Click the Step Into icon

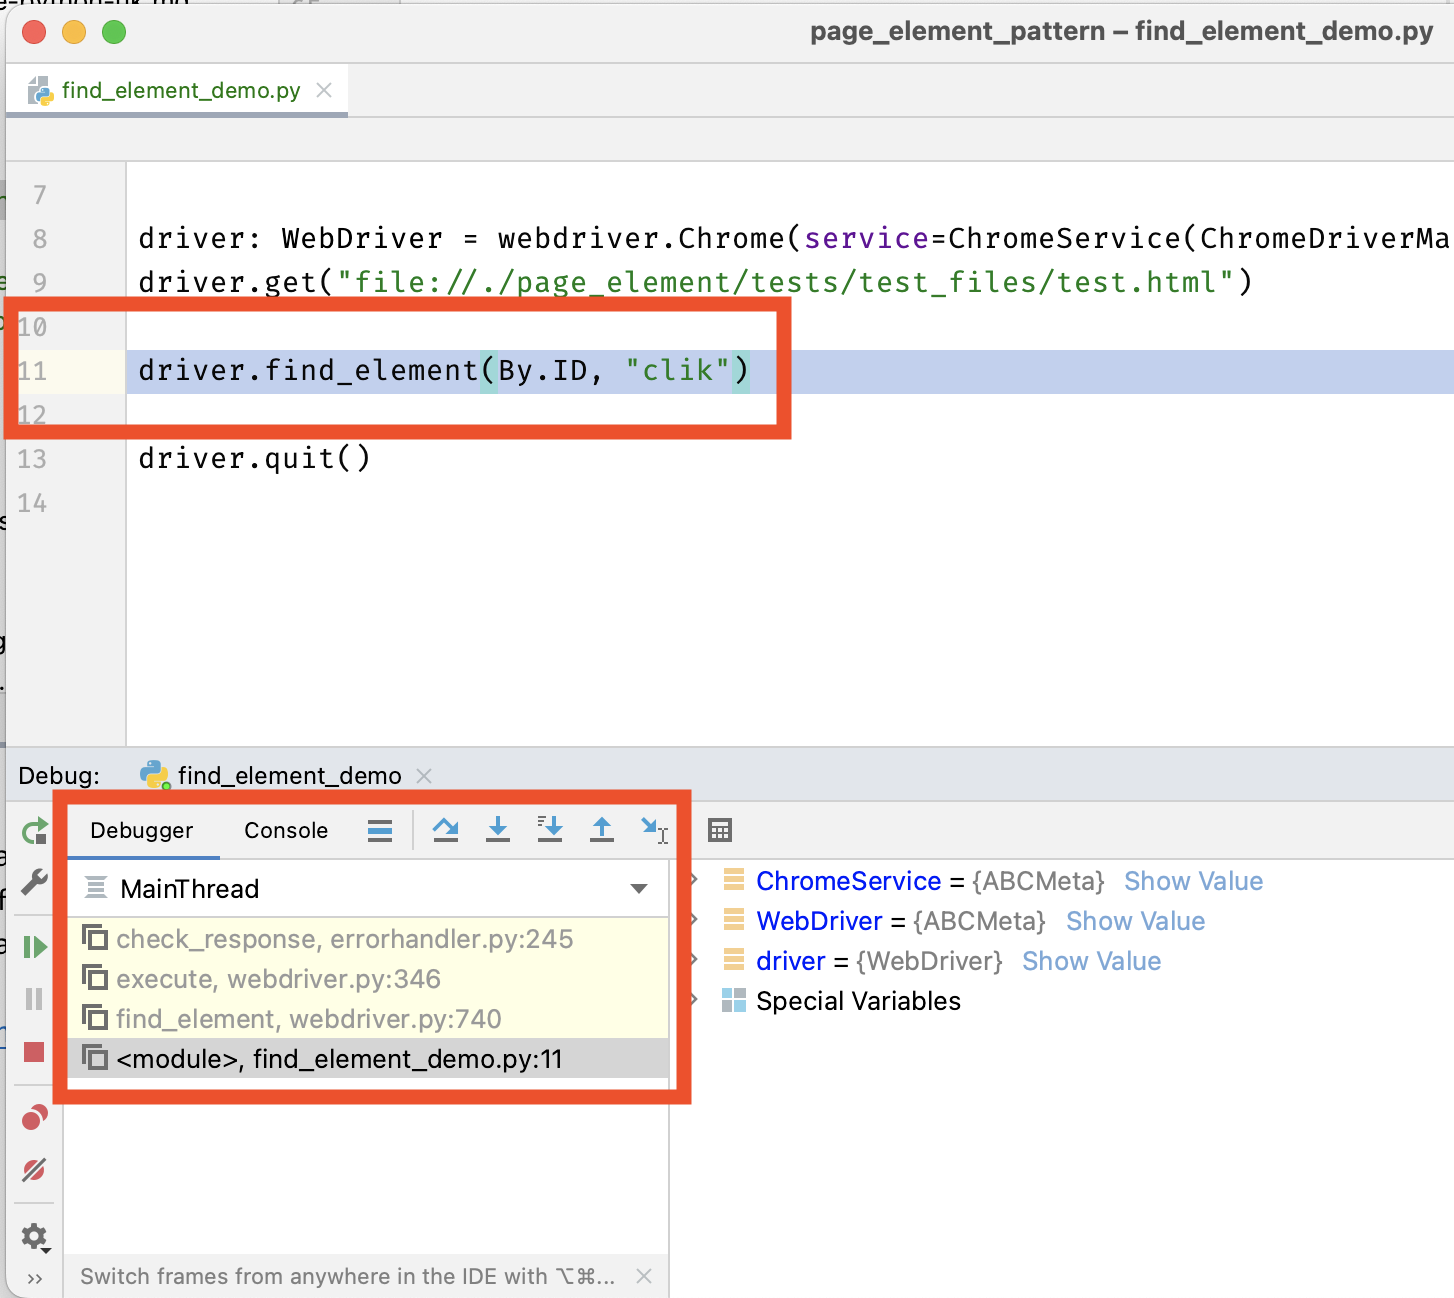coord(498,830)
